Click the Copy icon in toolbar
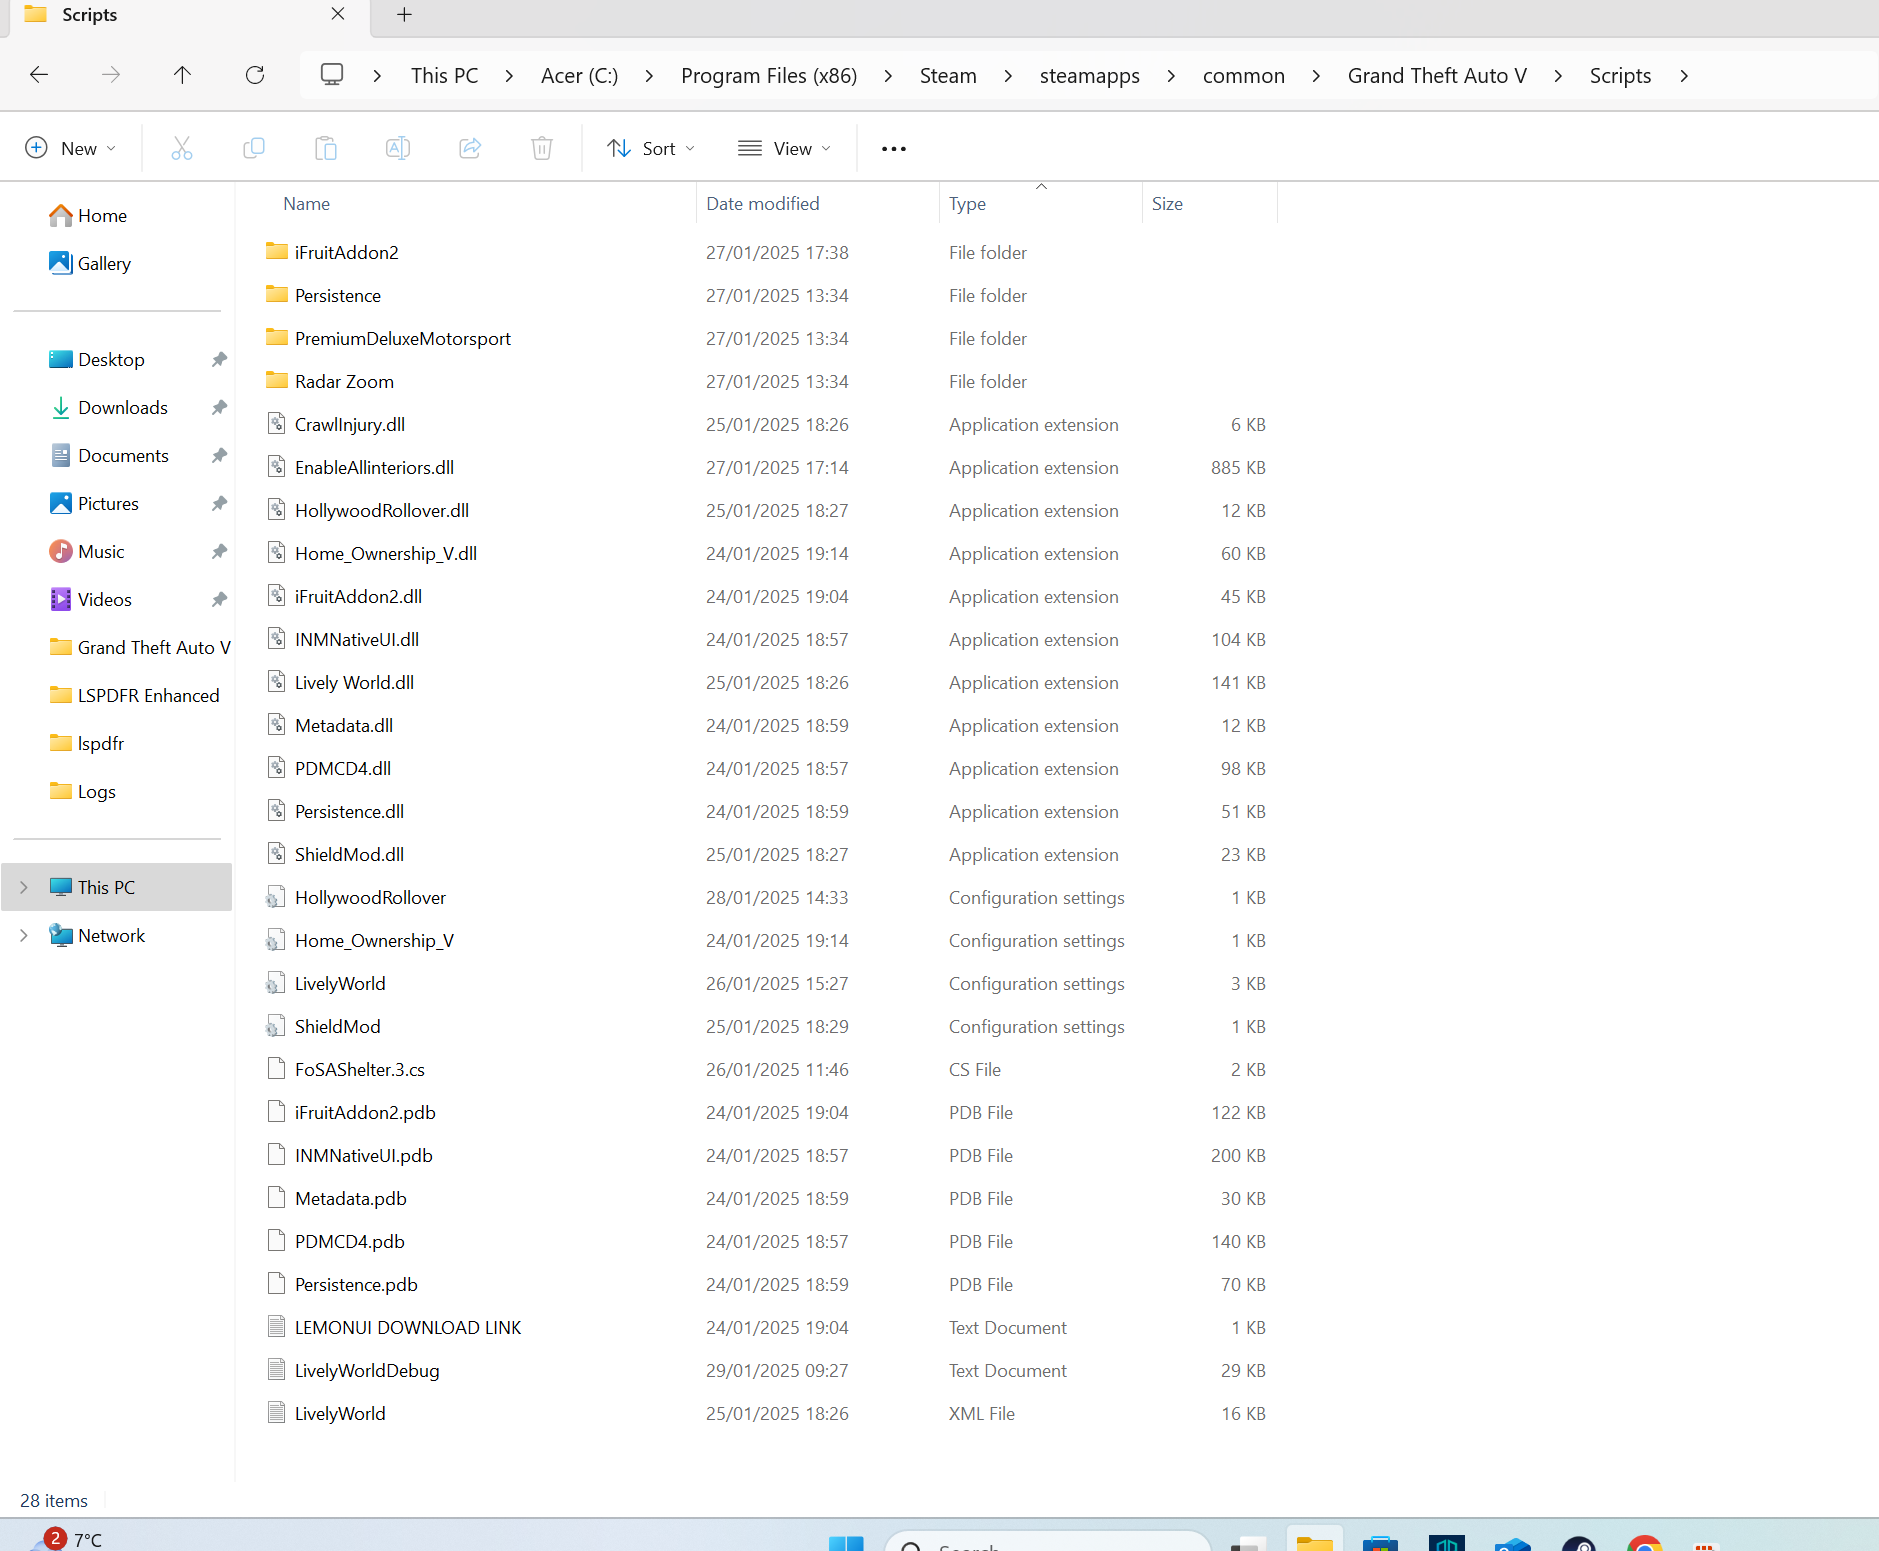This screenshot has height=1551, width=1879. [x=254, y=148]
